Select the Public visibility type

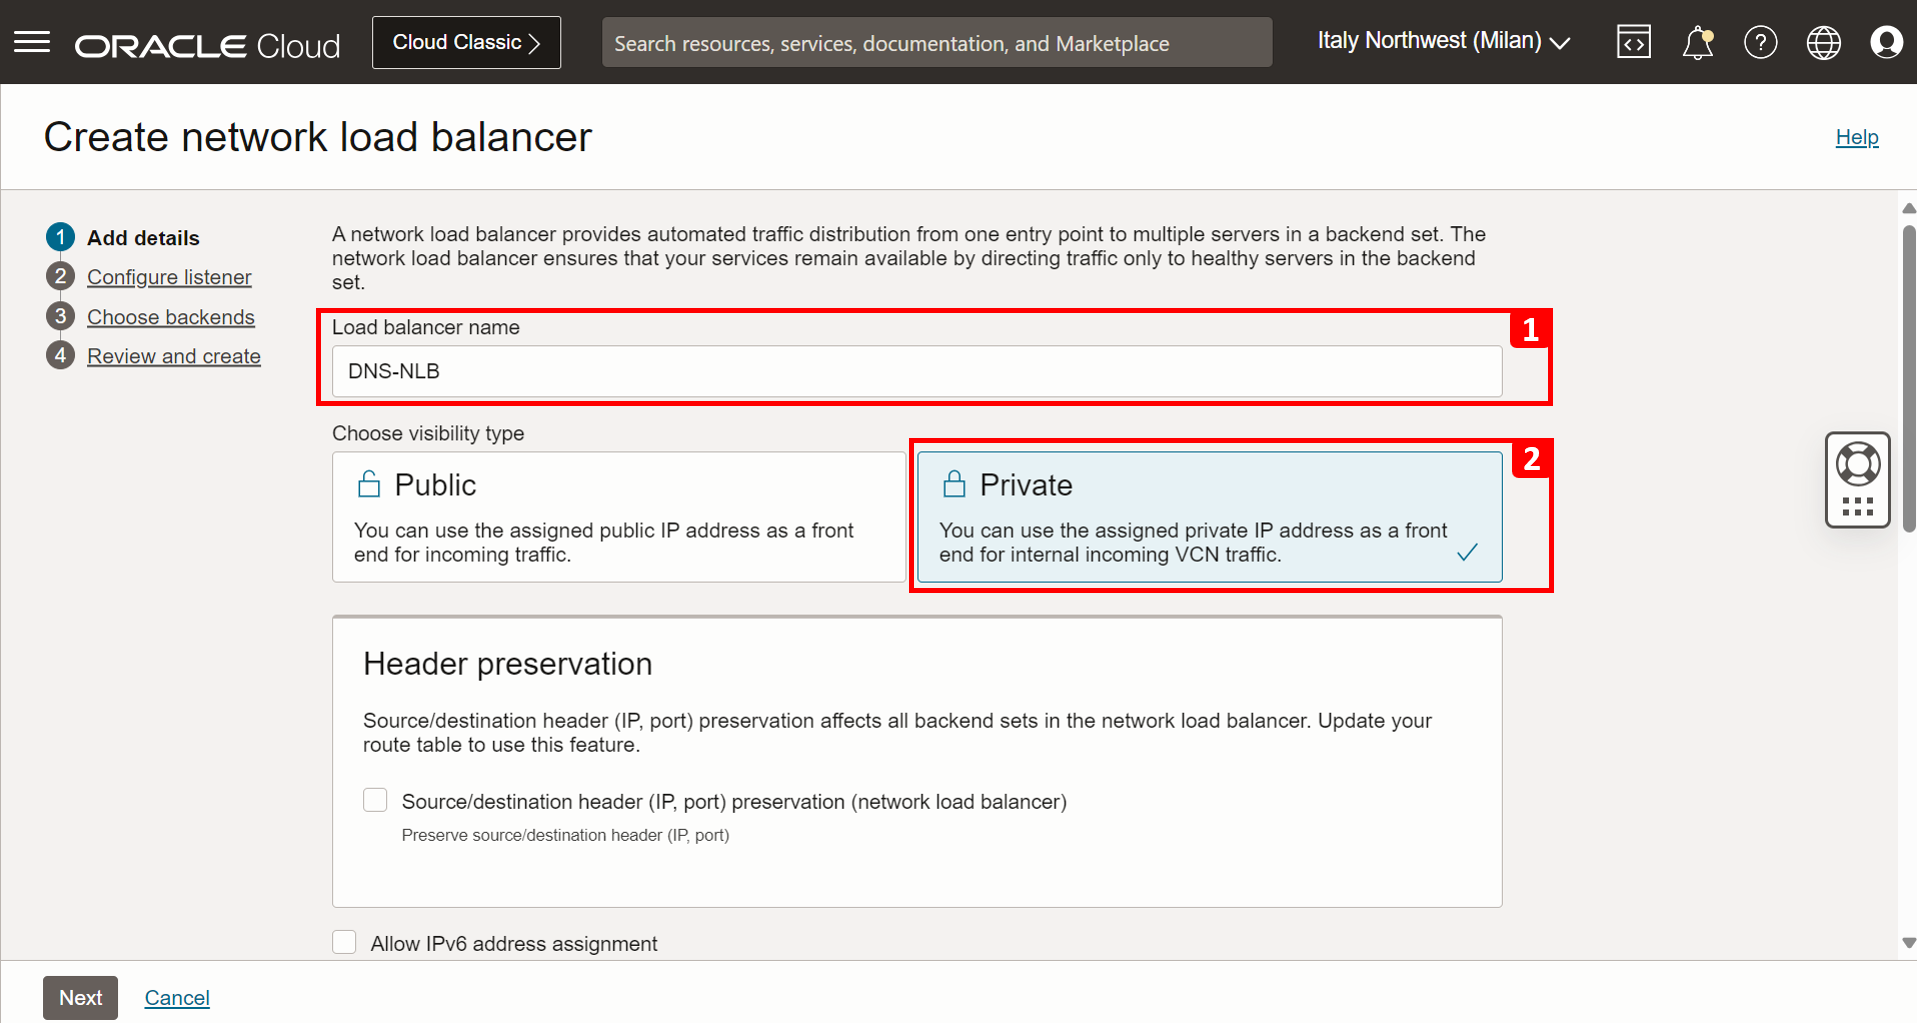point(618,516)
